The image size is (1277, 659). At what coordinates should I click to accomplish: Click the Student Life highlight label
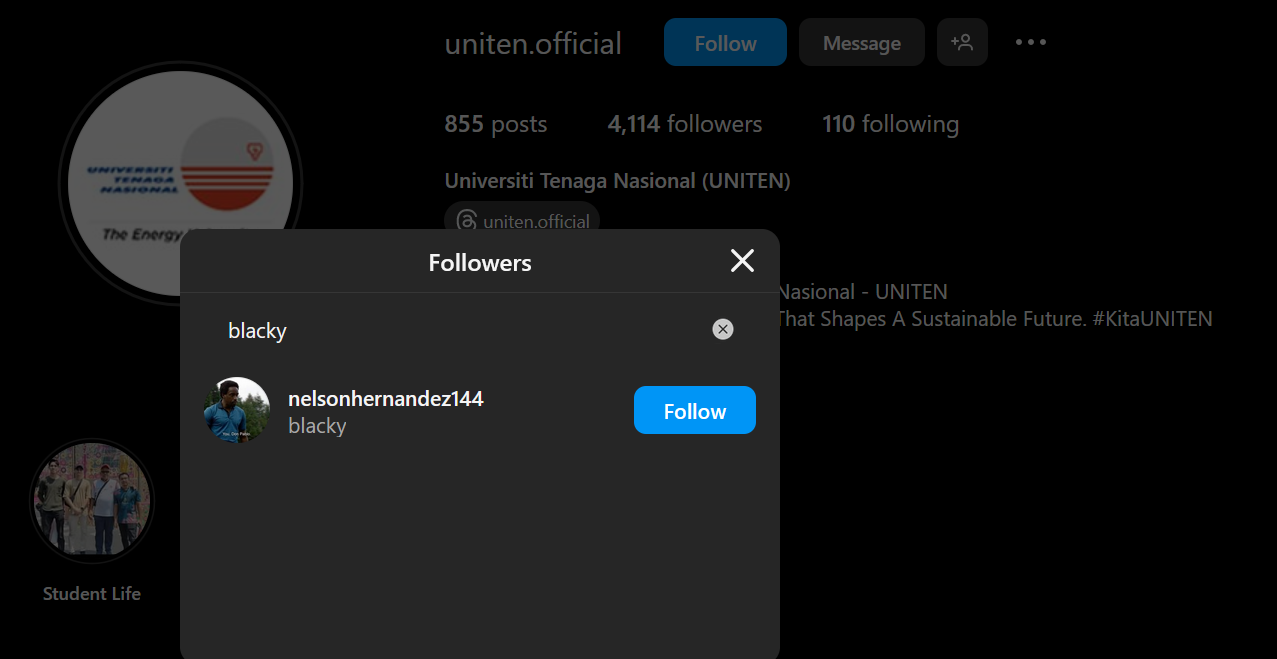tap(92, 594)
